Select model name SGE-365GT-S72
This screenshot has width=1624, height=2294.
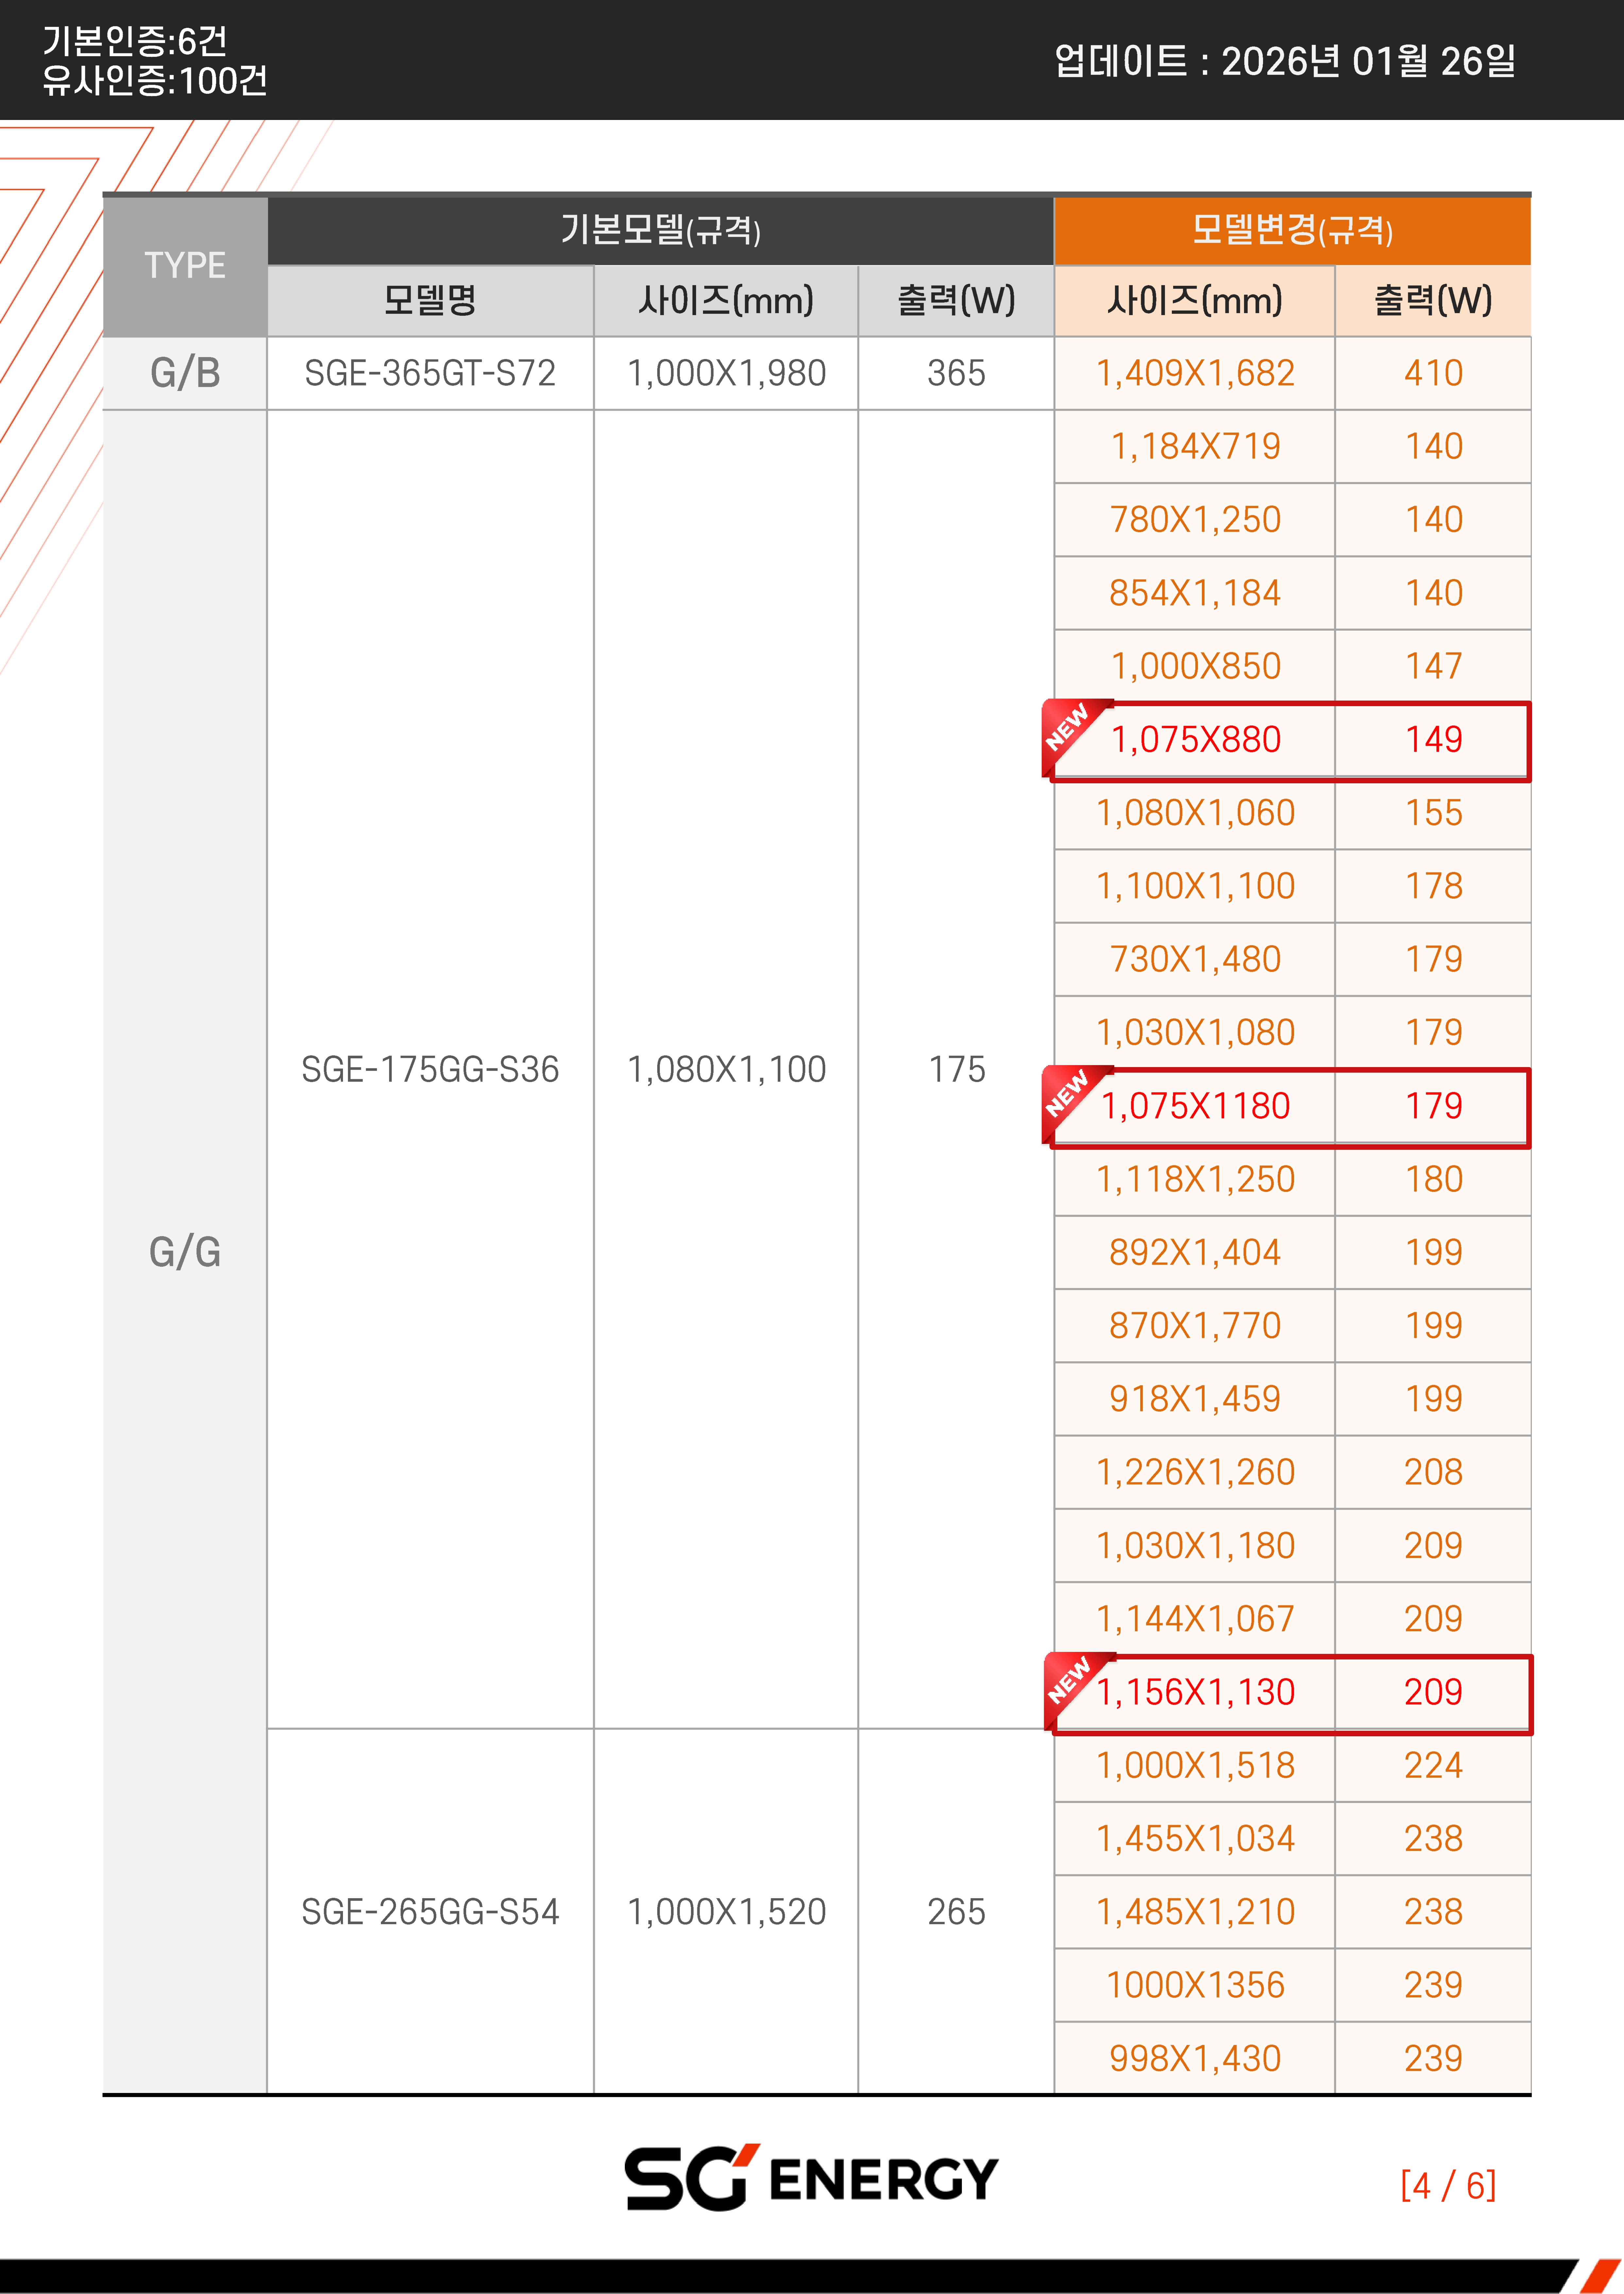click(x=430, y=373)
